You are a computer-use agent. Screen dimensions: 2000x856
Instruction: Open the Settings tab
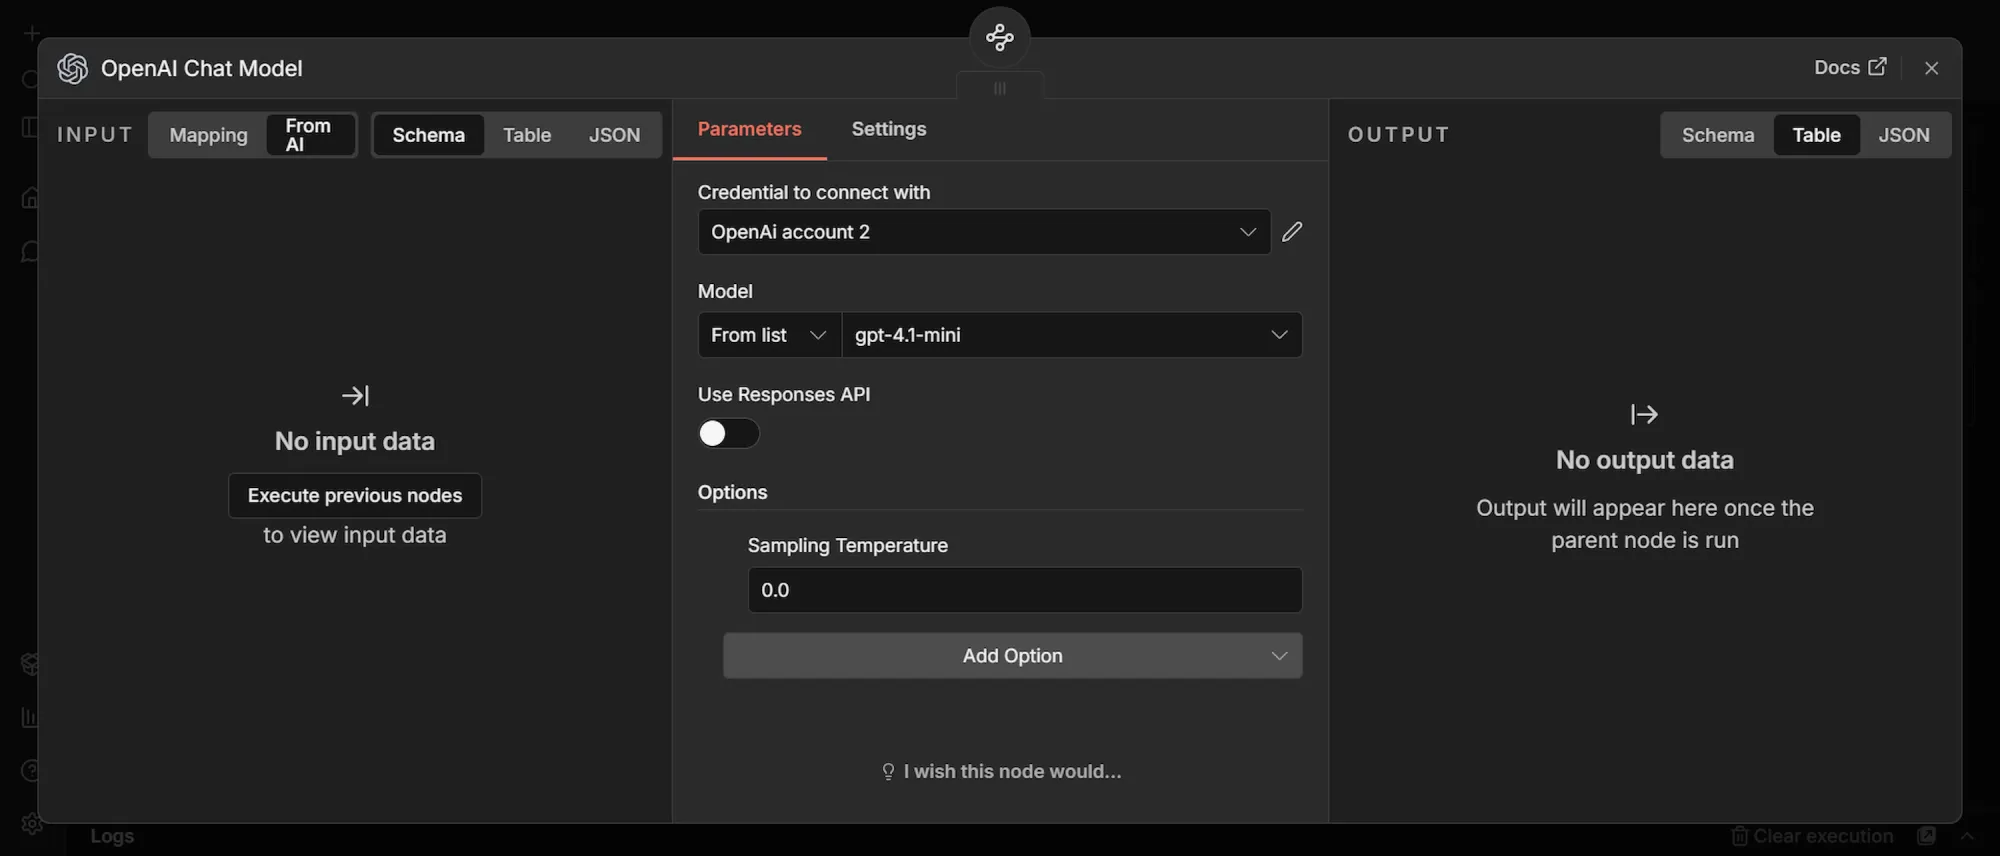(x=889, y=129)
